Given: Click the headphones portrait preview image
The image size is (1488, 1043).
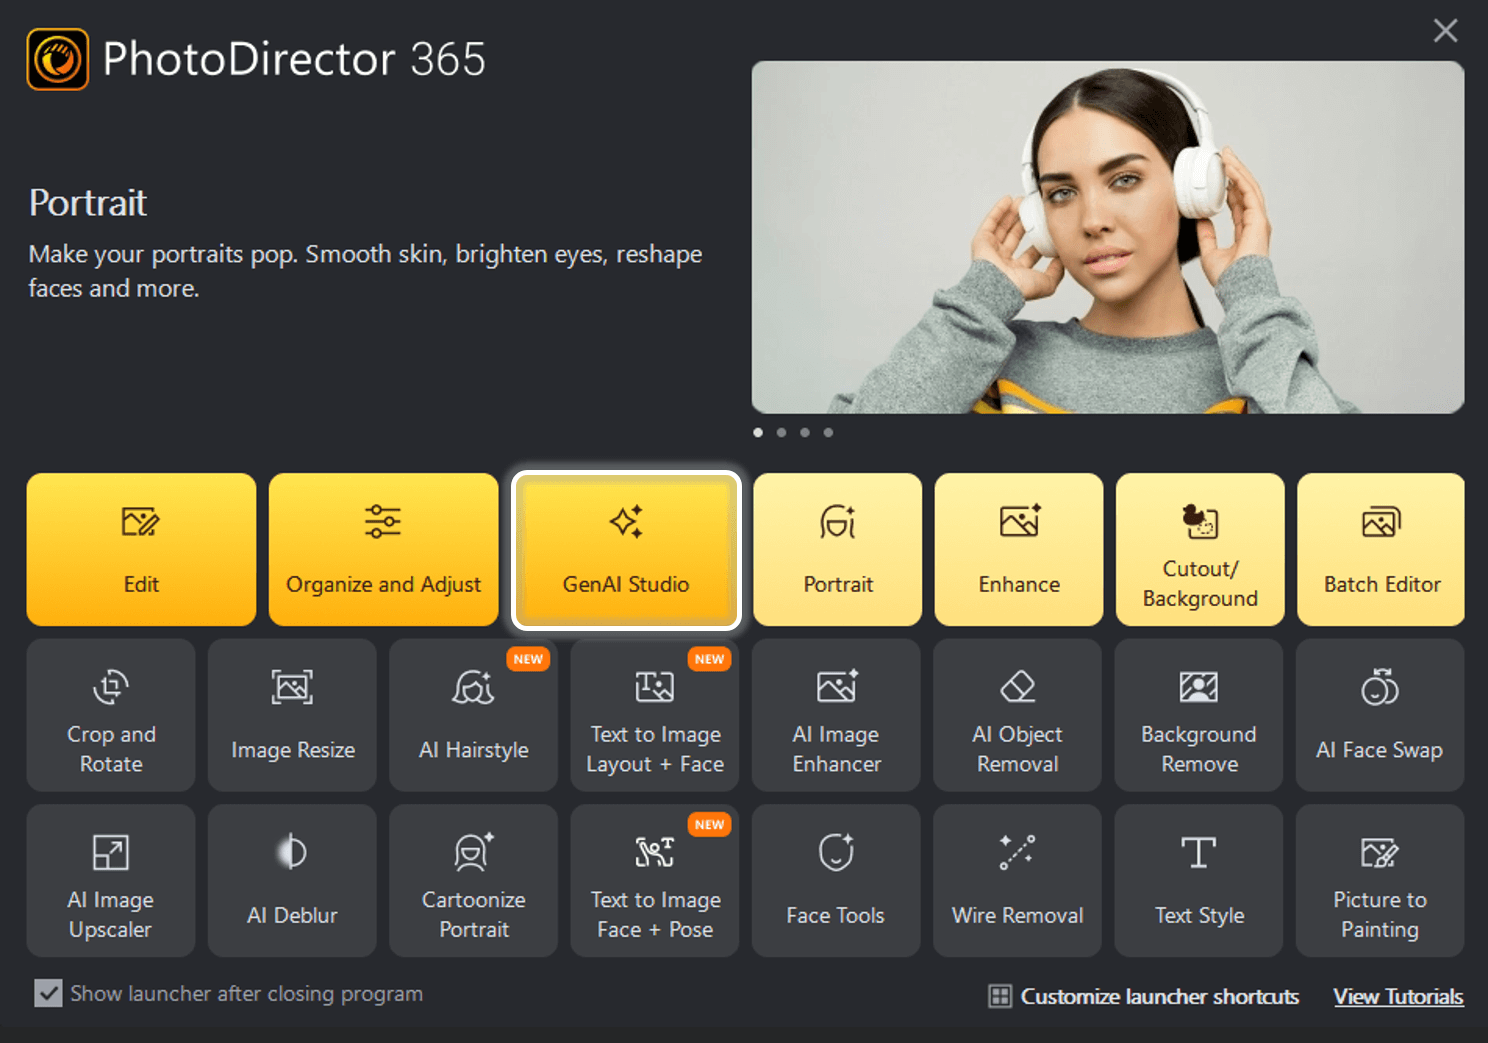Looking at the screenshot, I should (x=1108, y=237).
